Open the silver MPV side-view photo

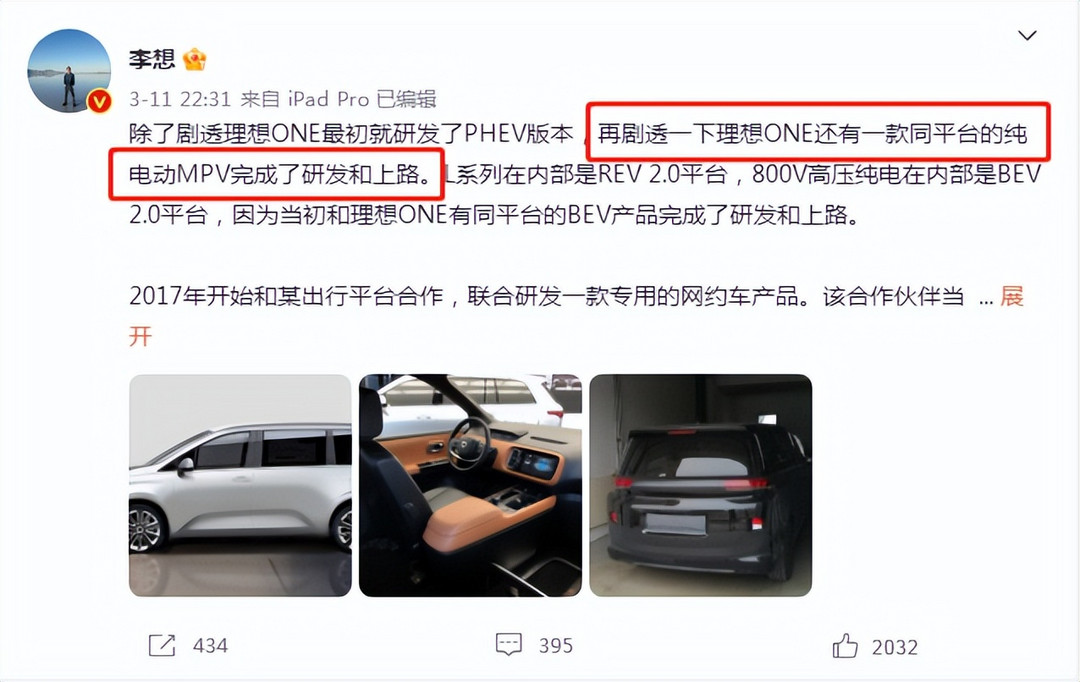(x=240, y=485)
